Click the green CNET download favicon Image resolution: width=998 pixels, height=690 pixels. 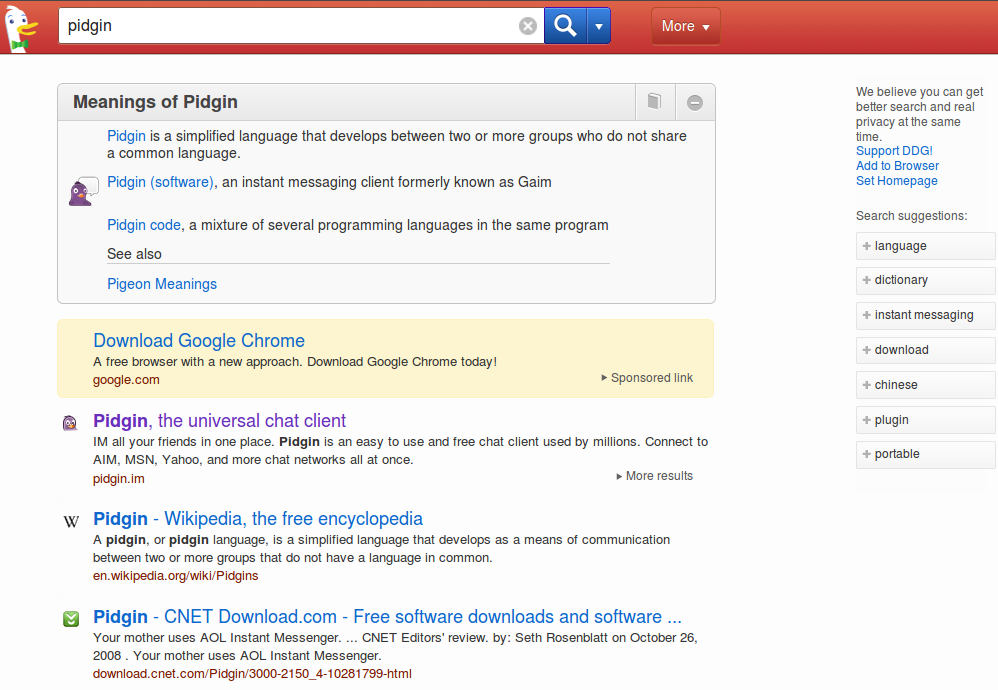(71, 619)
